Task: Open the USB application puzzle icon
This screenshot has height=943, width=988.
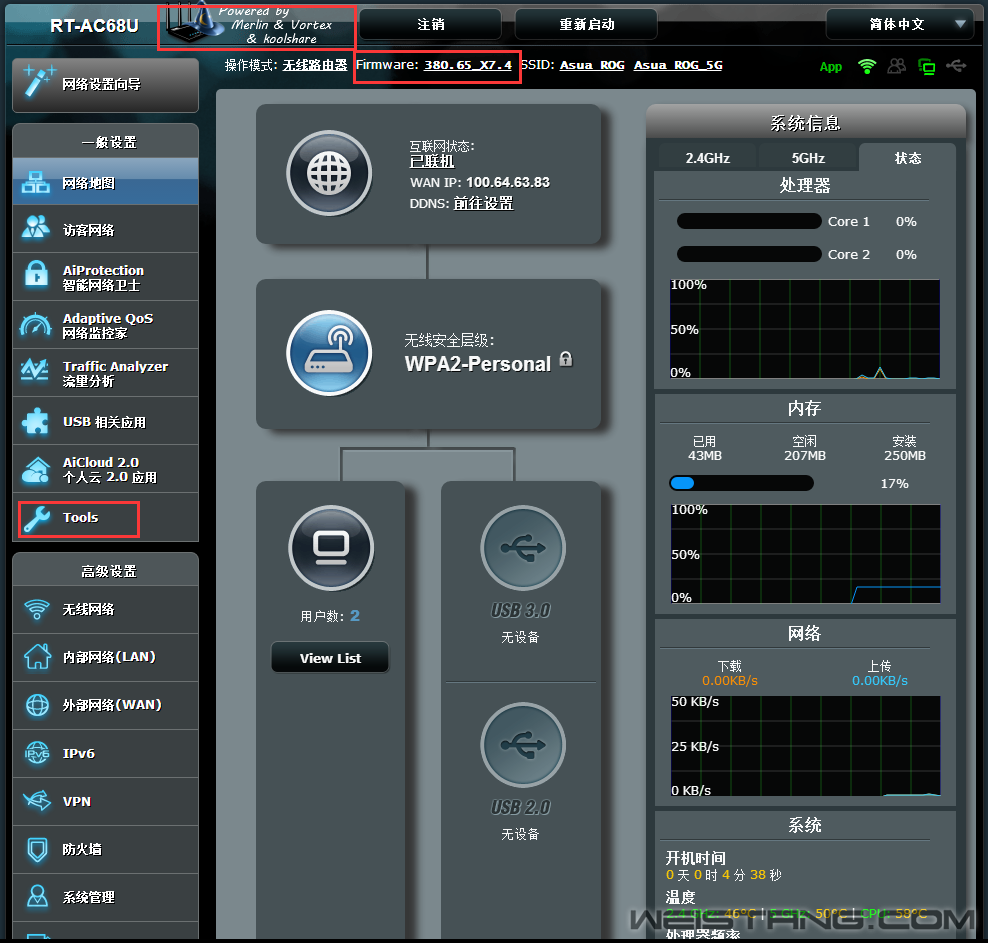Action: pos(35,421)
